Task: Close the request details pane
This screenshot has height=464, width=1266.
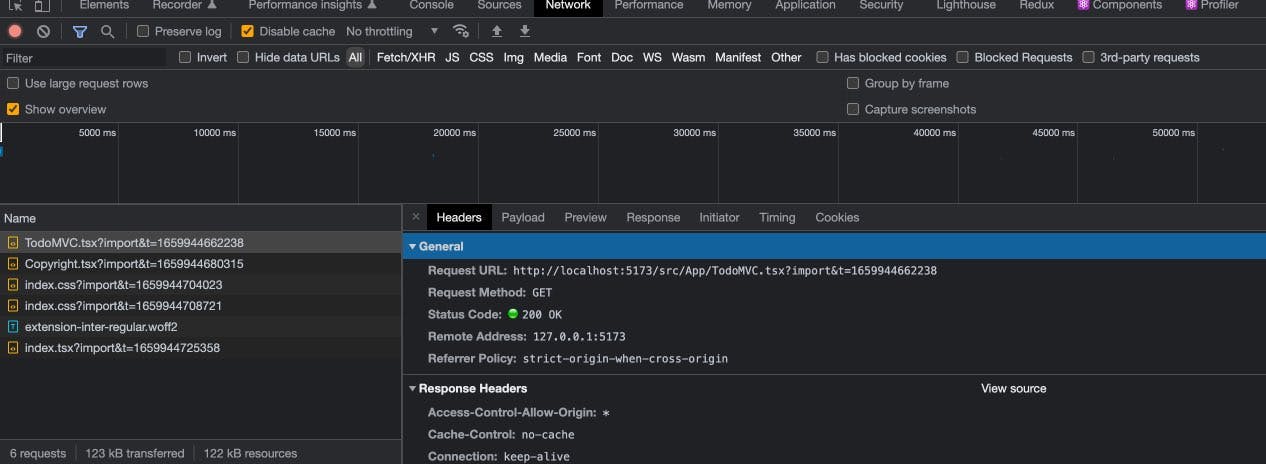Action: pyautogui.click(x=416, y=217)
